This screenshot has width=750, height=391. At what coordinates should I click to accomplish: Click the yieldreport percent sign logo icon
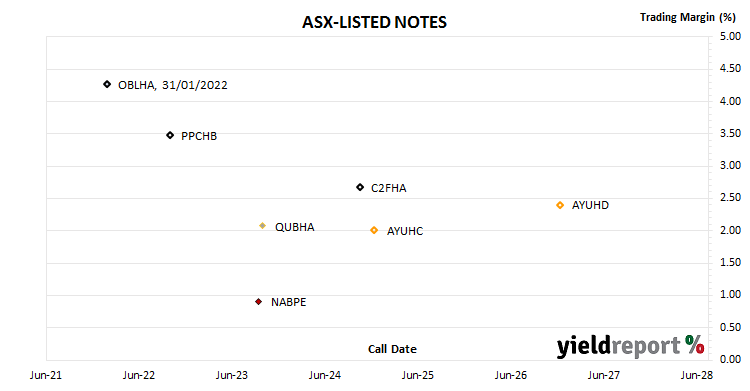point(694,344)
